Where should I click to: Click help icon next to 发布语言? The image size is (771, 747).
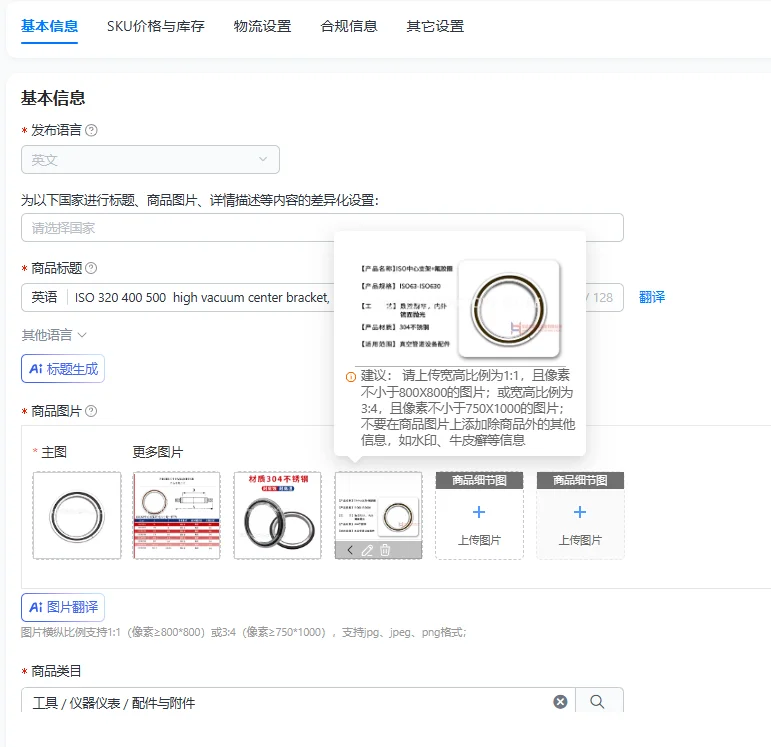point(91,130)
